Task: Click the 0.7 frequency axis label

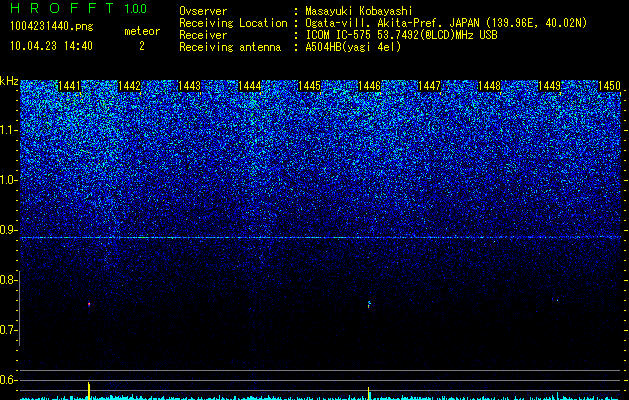Action: point(9,330)
